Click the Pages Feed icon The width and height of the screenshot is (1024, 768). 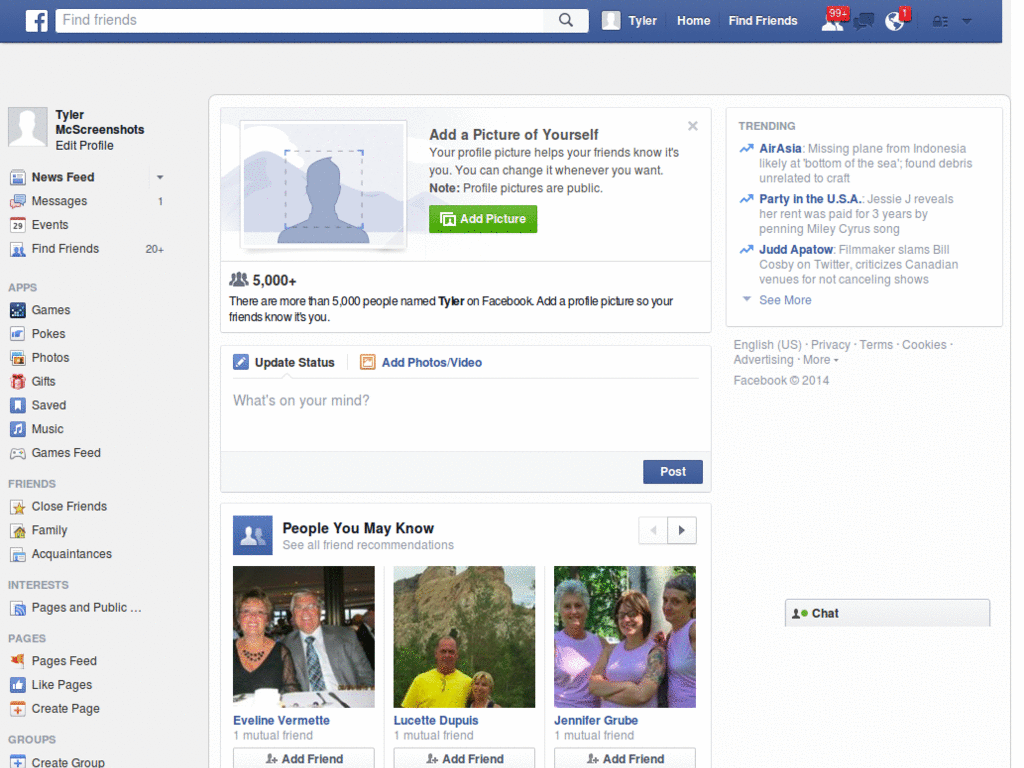pos(18,661)
